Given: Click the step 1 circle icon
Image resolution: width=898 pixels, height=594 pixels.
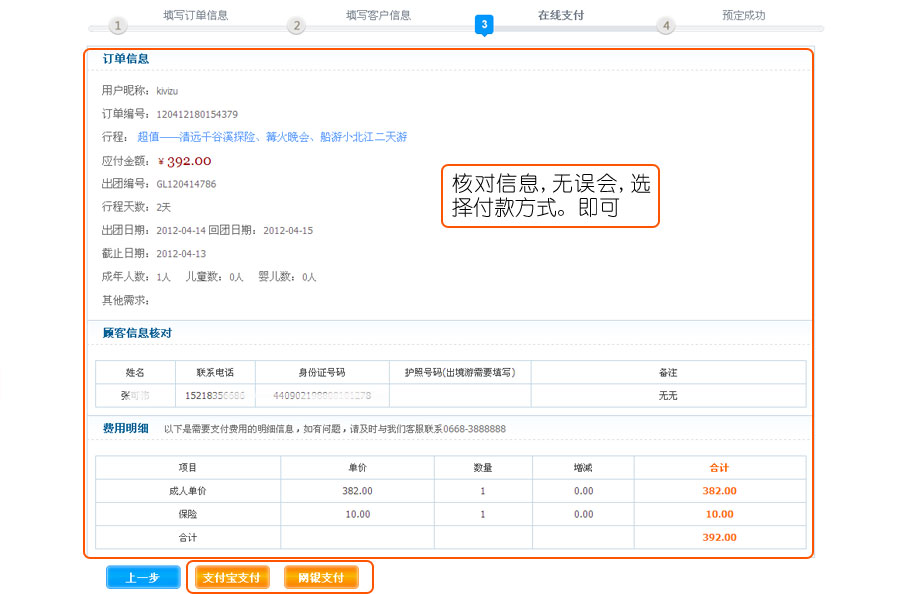Looking at the screenshot, I should tap(118, 26).
